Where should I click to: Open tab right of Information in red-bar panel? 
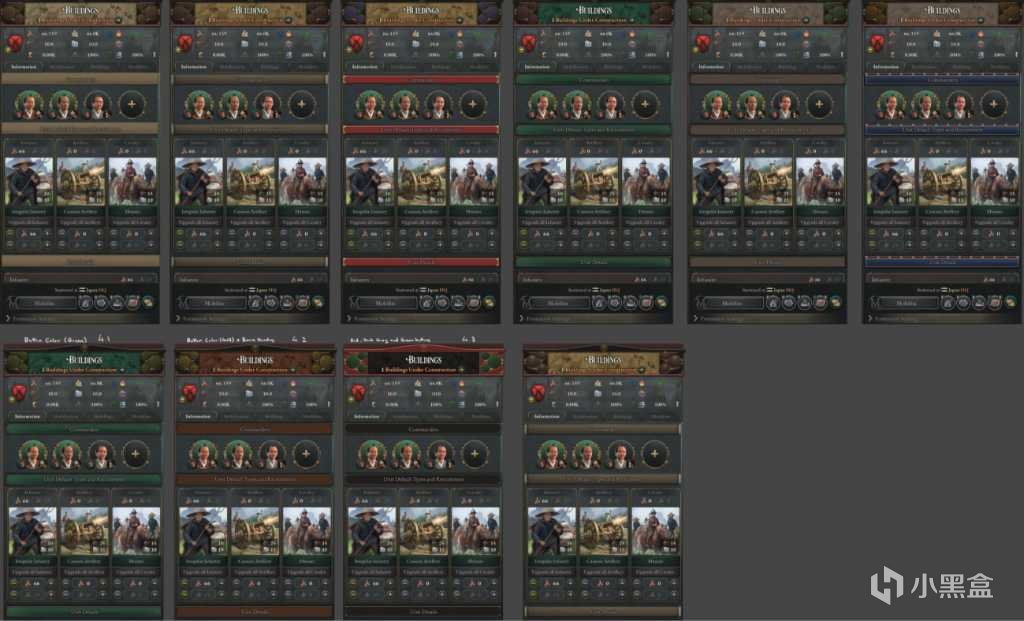402,67
